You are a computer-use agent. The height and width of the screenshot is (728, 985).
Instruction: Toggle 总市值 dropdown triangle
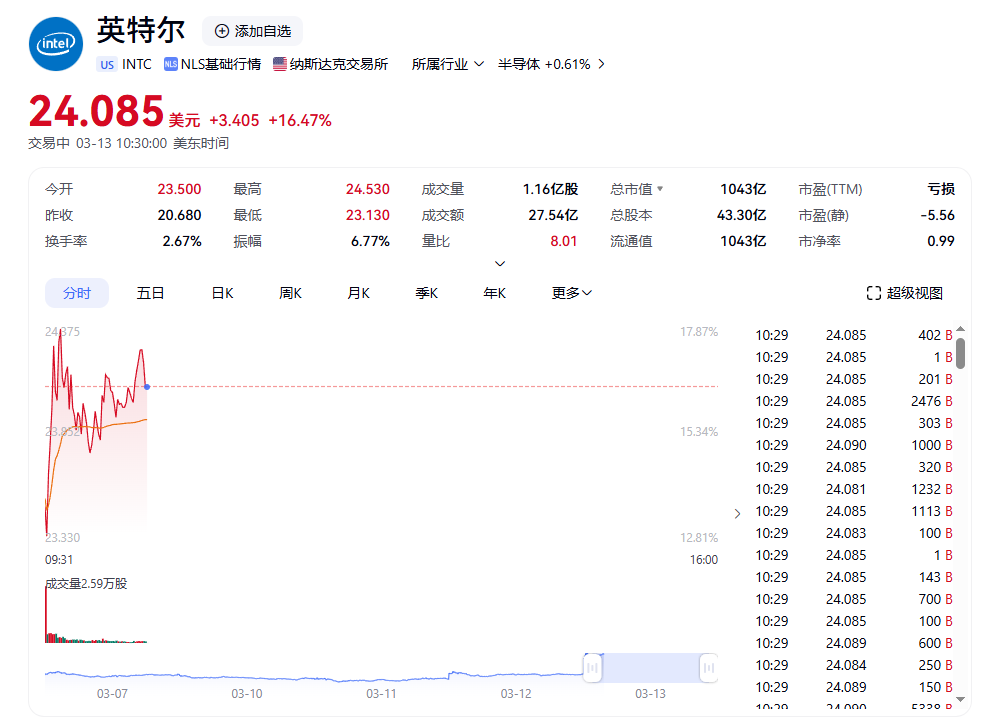point(660,188)
